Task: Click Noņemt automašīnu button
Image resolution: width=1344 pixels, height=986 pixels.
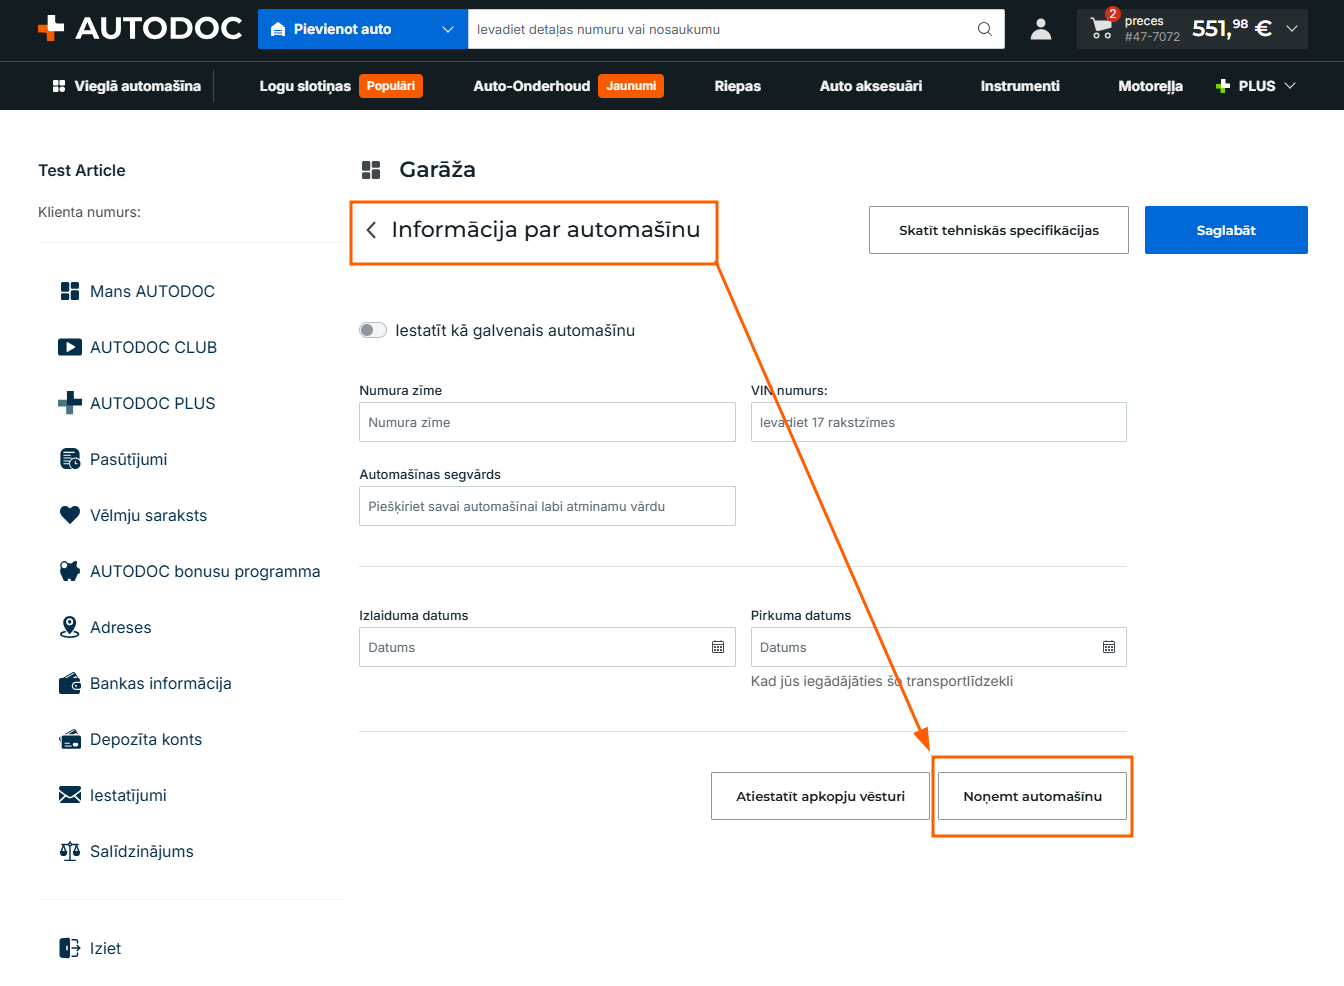Action: 1033,796
